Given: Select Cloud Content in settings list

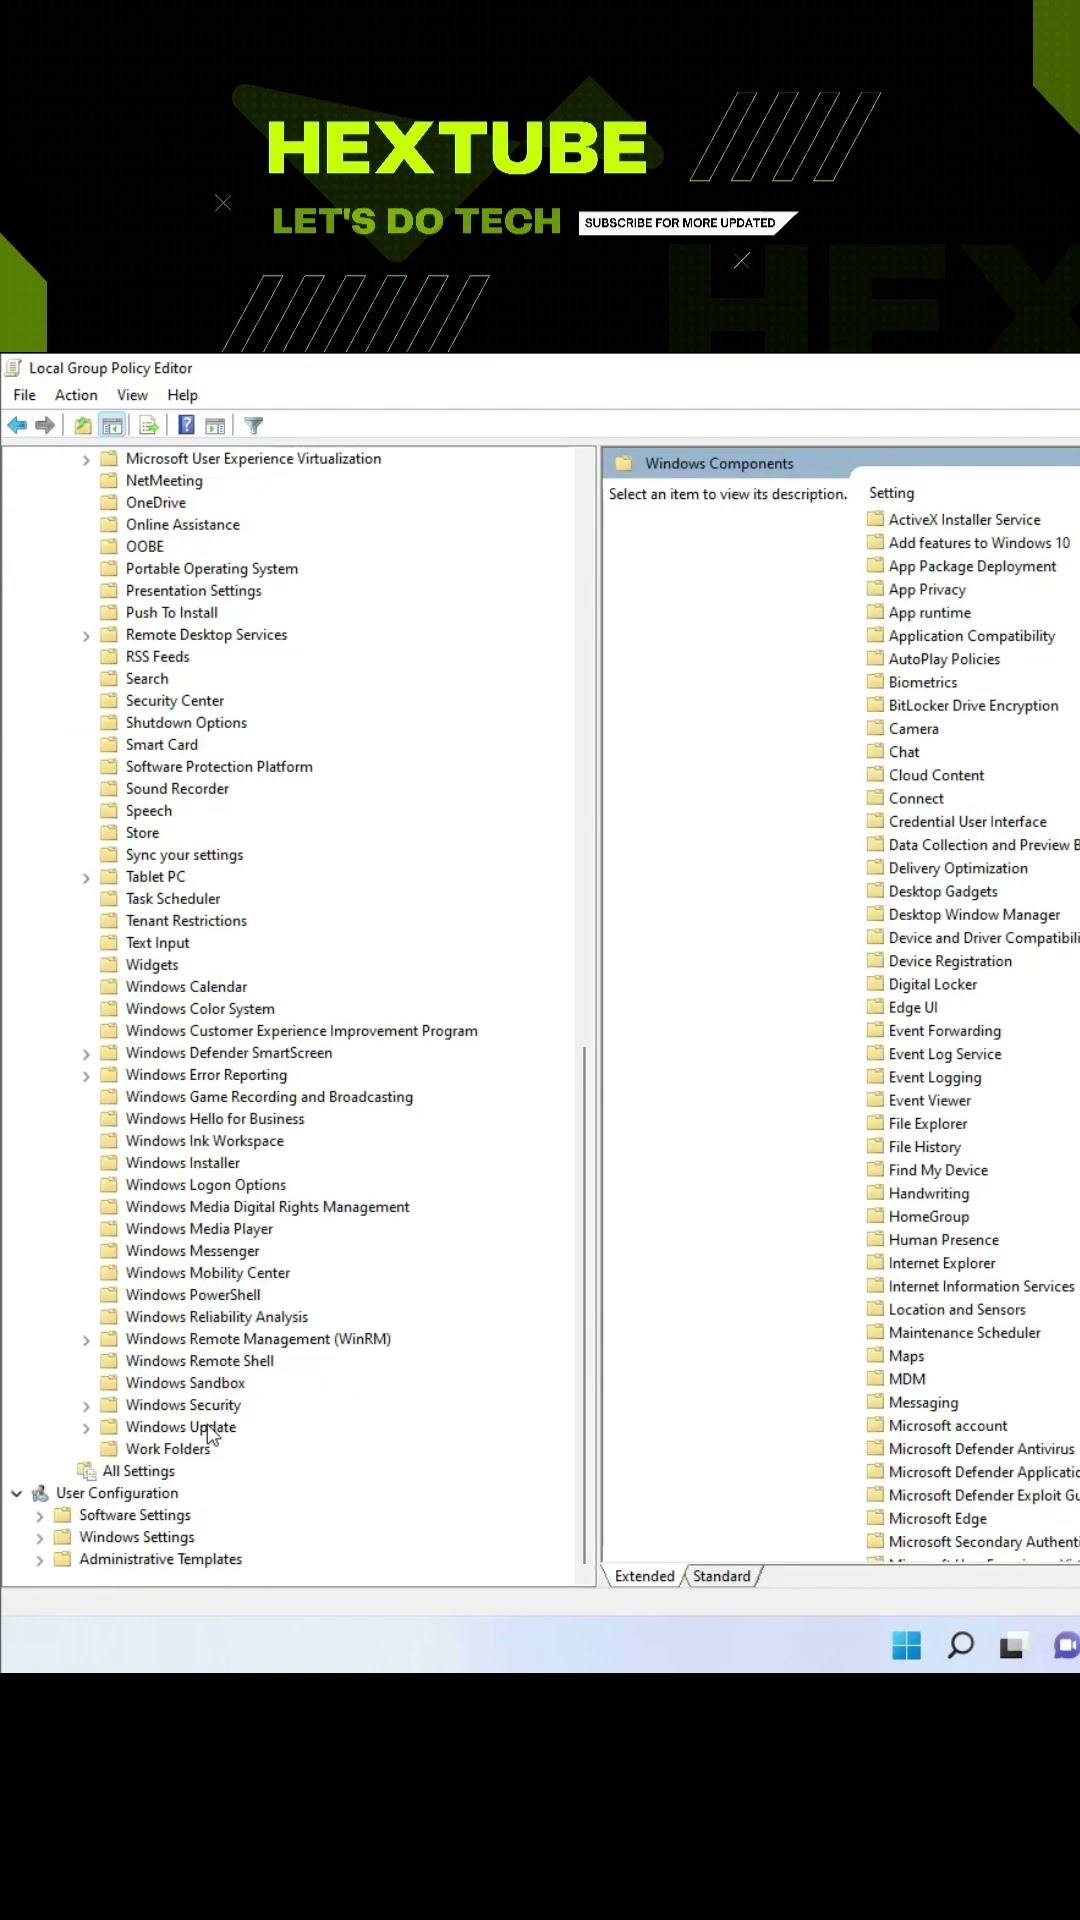Looking at the screenshot, I should click(x=936, y=775).
